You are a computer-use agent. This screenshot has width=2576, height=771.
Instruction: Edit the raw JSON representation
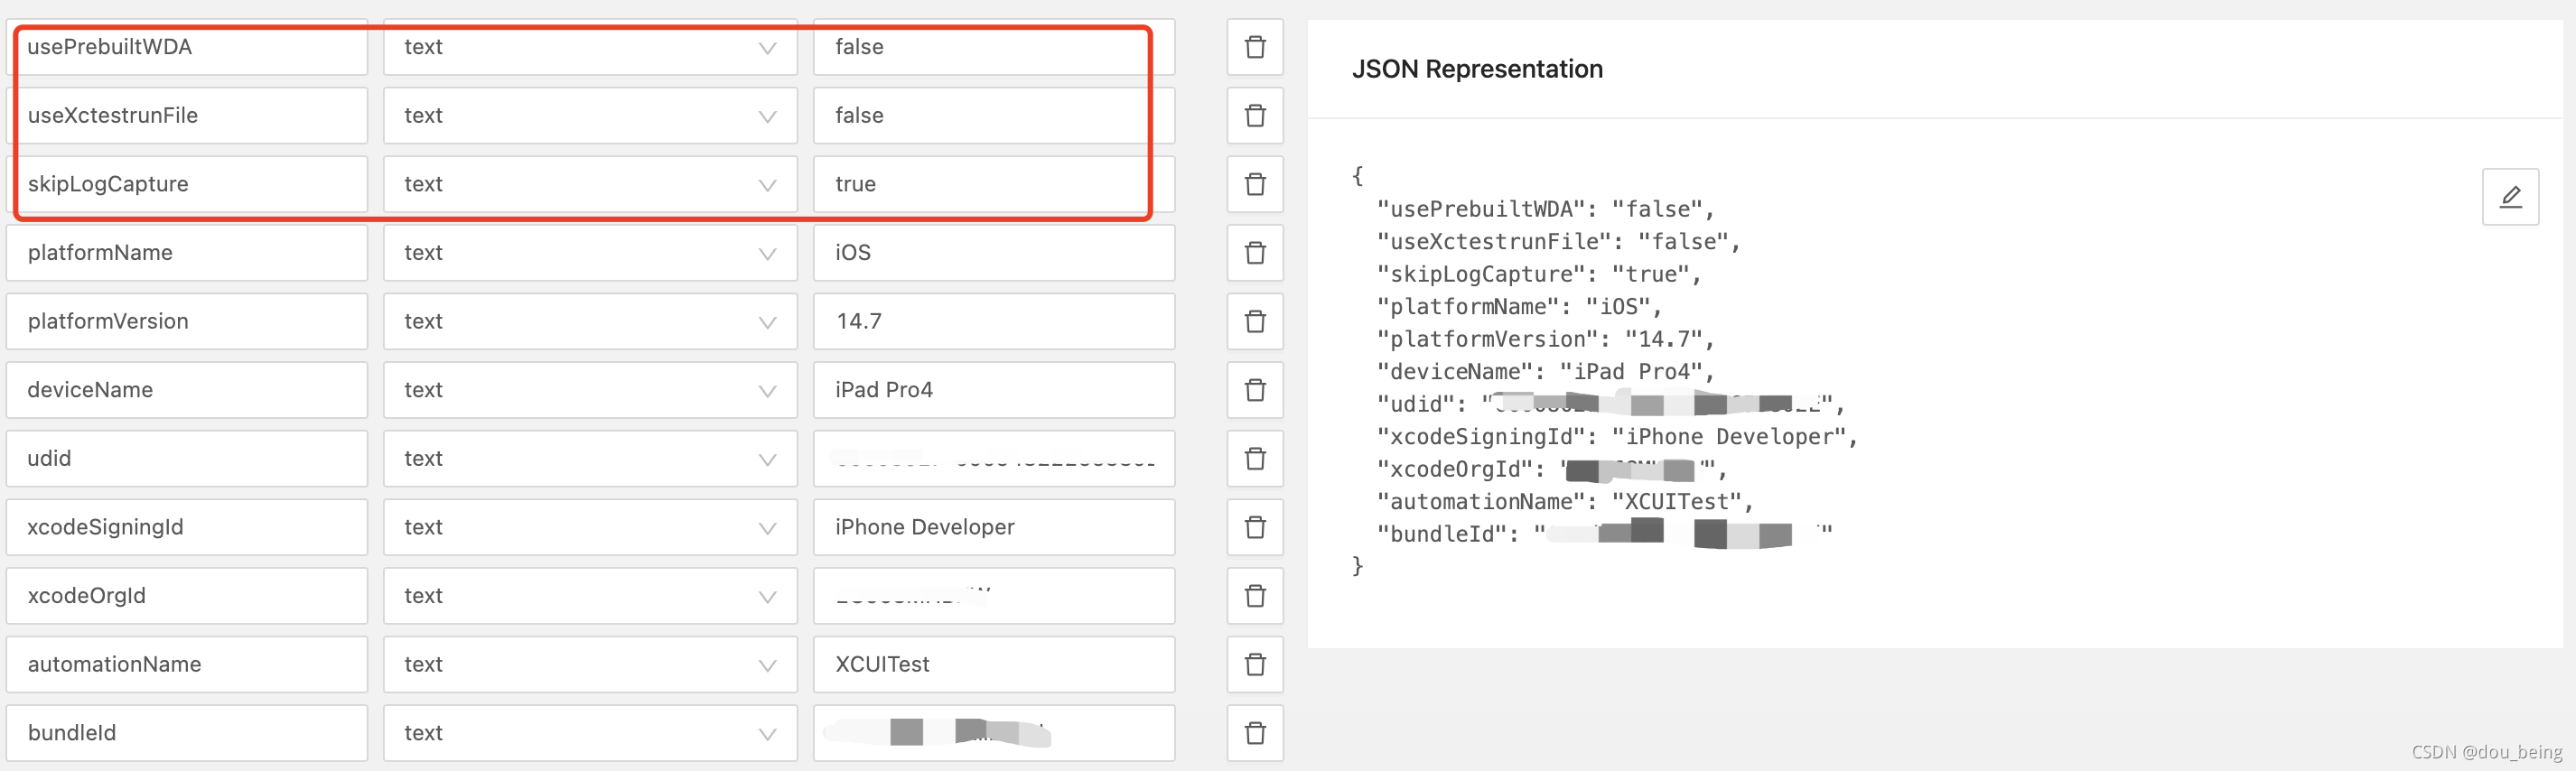[x=2510, y=197]
